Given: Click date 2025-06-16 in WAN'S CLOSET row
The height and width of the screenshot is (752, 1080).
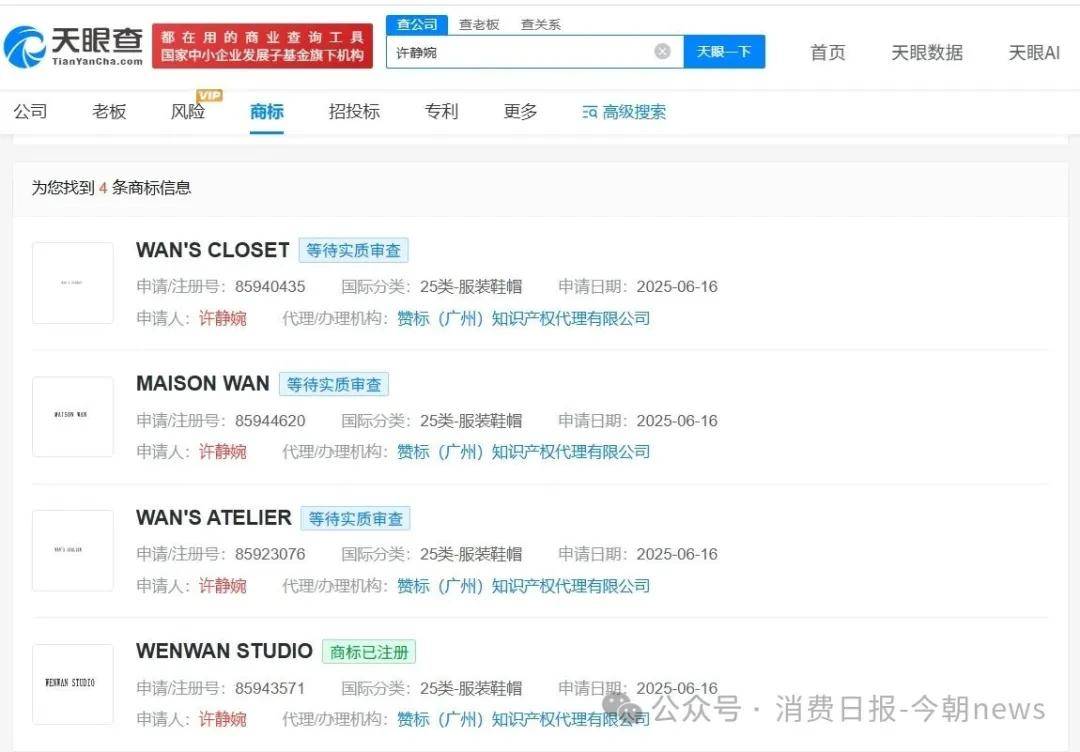Looking at the screenshot, I should pos(677,286).
